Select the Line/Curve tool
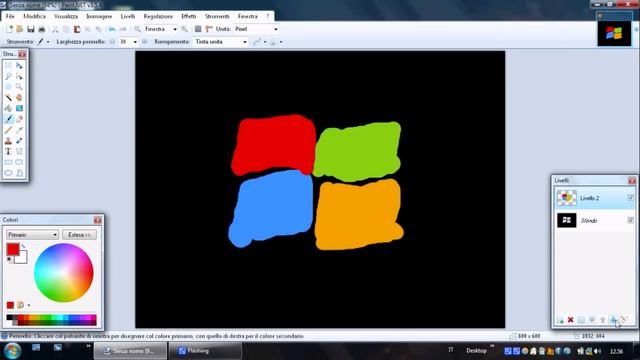Viewport: 640px width, 360px height. pos(19,151)
